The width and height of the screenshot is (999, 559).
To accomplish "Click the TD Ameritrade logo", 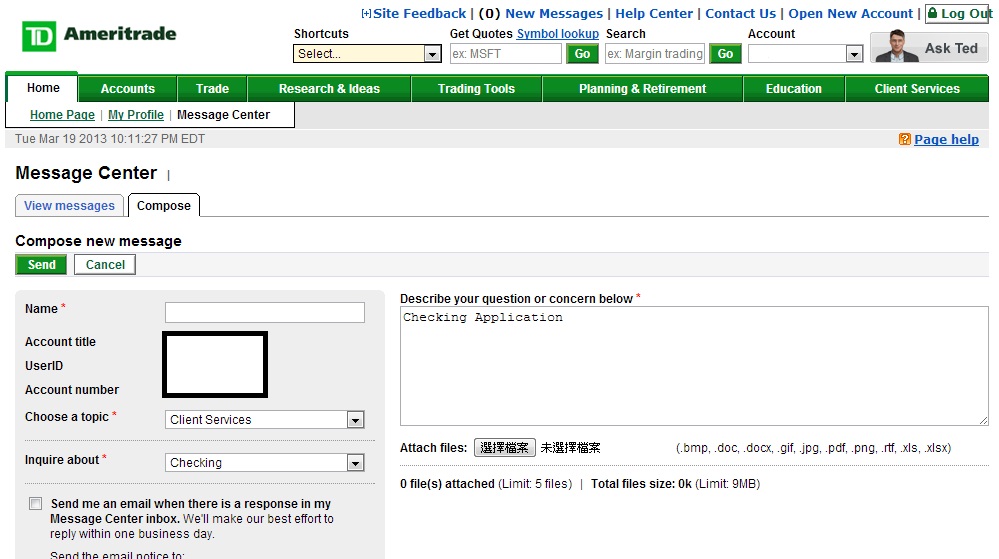I will (99, 35).
